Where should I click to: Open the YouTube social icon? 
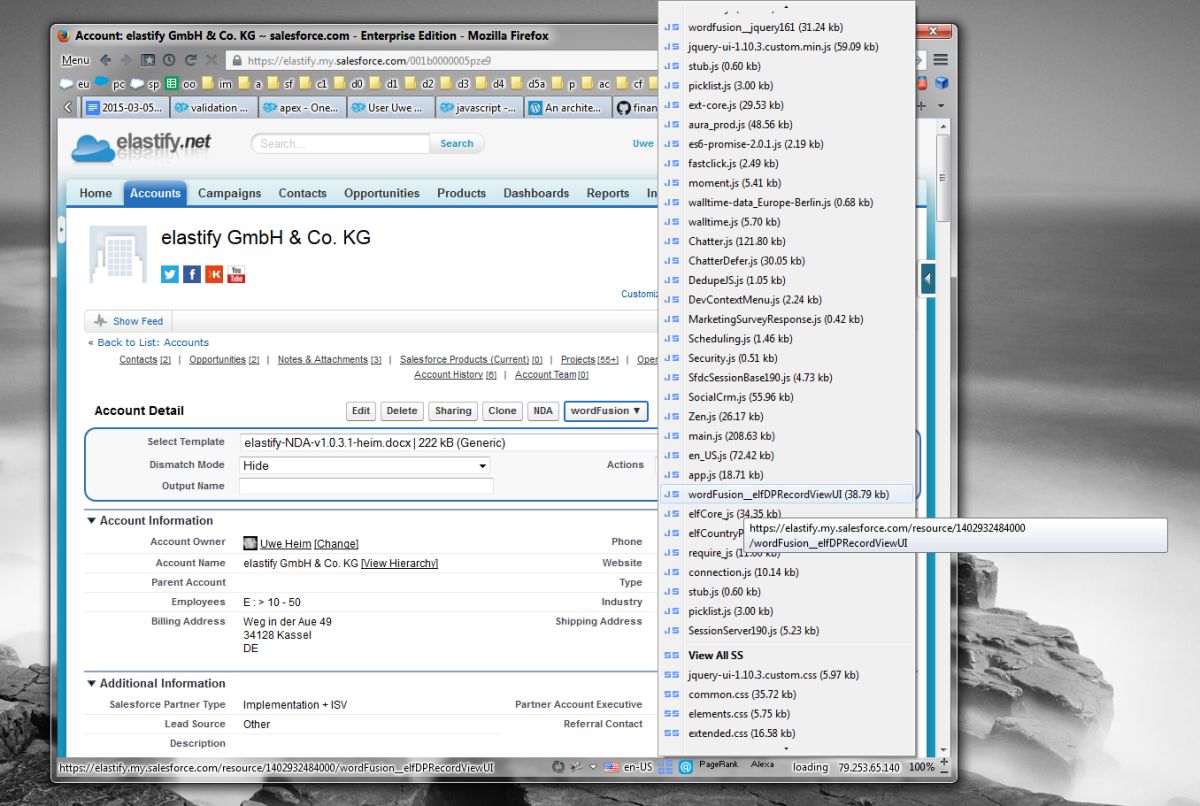pyautogui.click(x=236, y=274)
